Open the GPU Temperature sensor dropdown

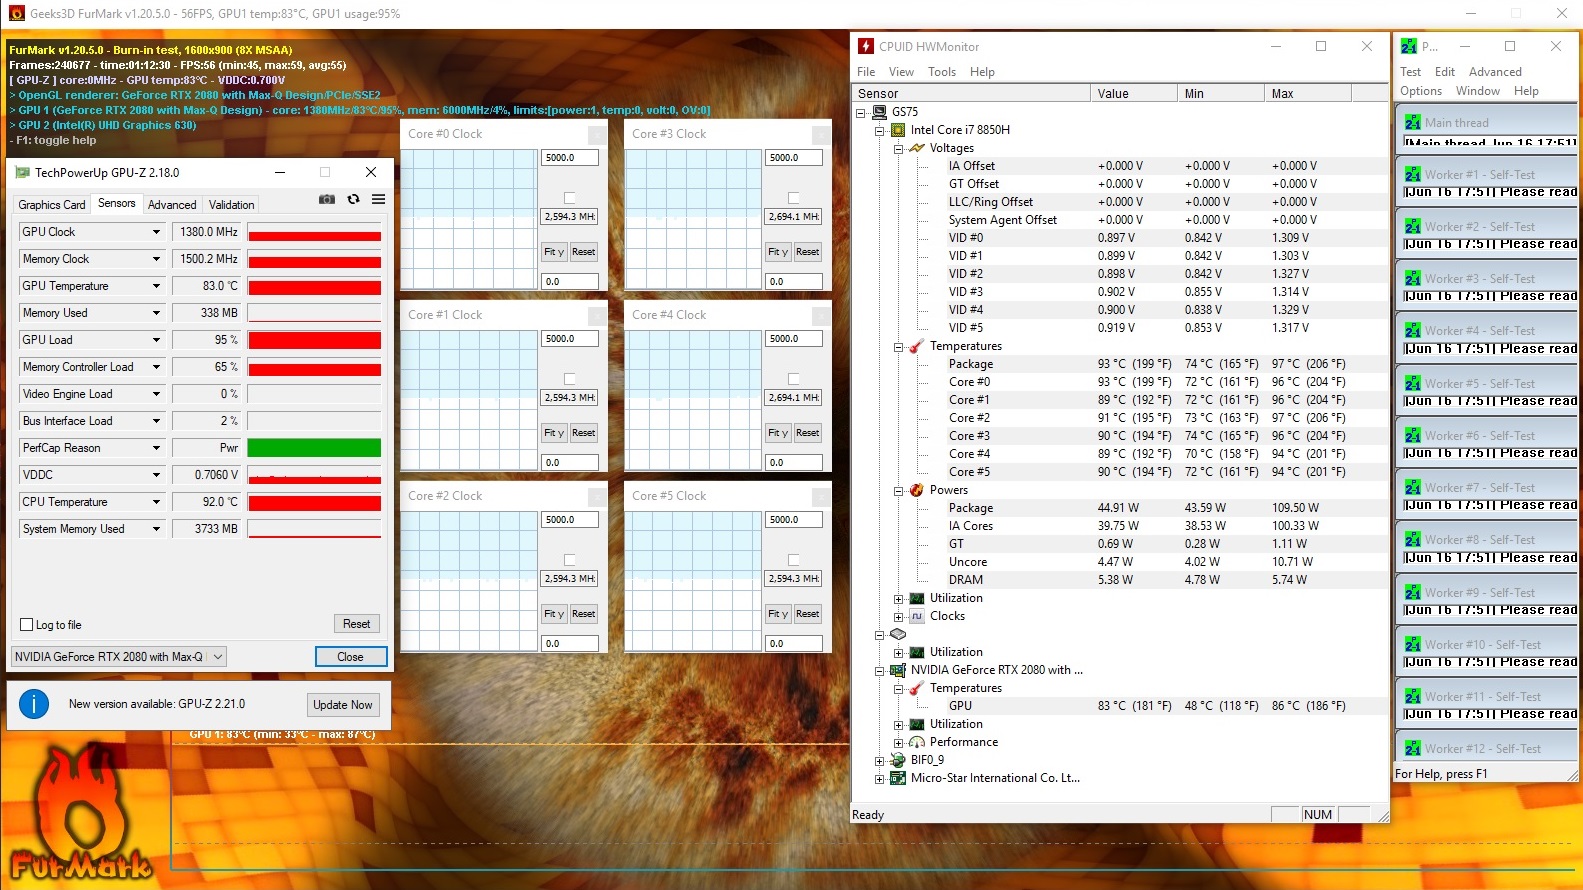click(x=156, y=286)
